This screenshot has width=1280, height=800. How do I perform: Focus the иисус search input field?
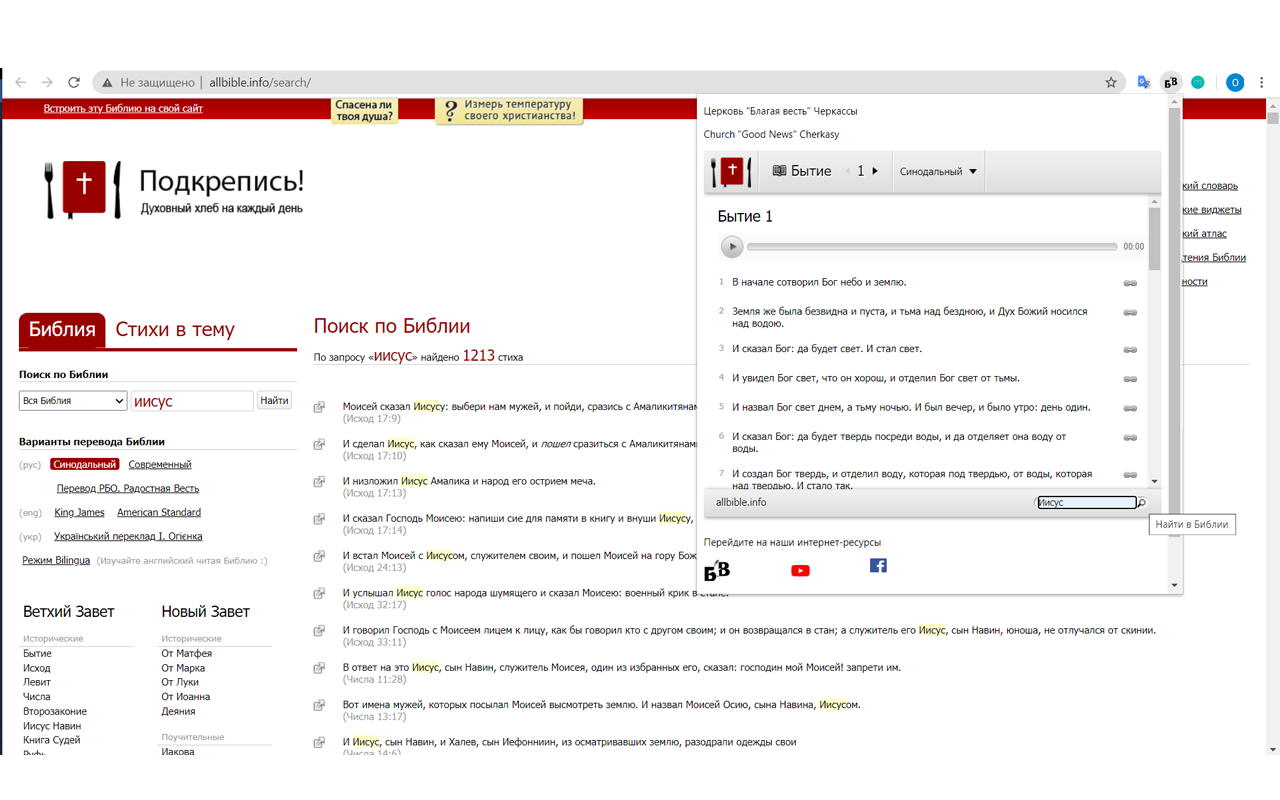click(x=192, y=401)
